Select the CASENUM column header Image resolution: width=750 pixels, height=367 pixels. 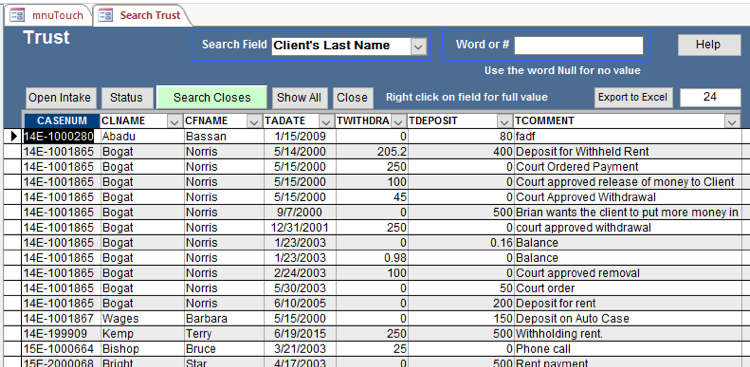pyautogui.click(x=62, y=121)
